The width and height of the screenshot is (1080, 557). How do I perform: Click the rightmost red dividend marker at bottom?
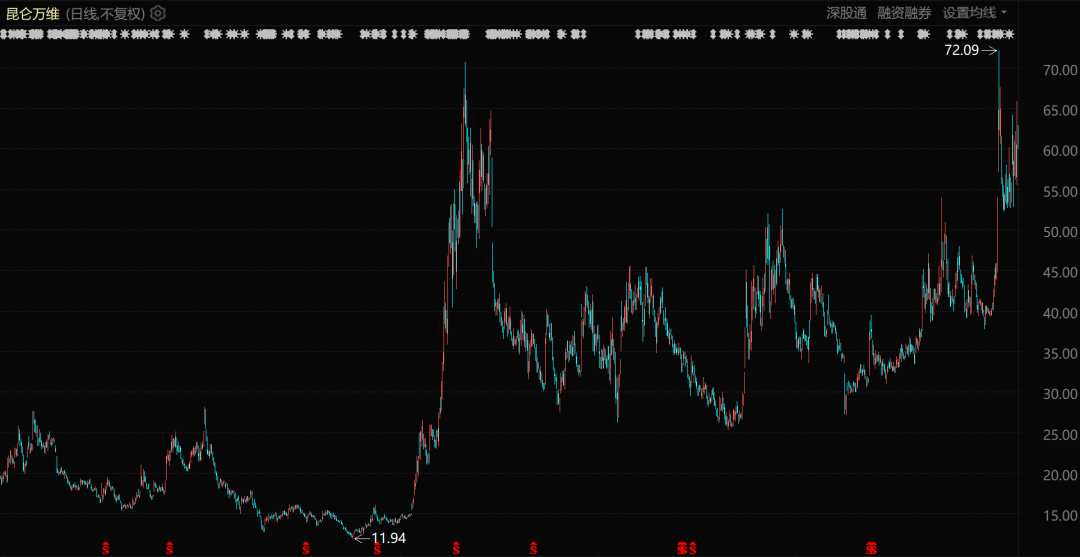(x=871, y=547)
